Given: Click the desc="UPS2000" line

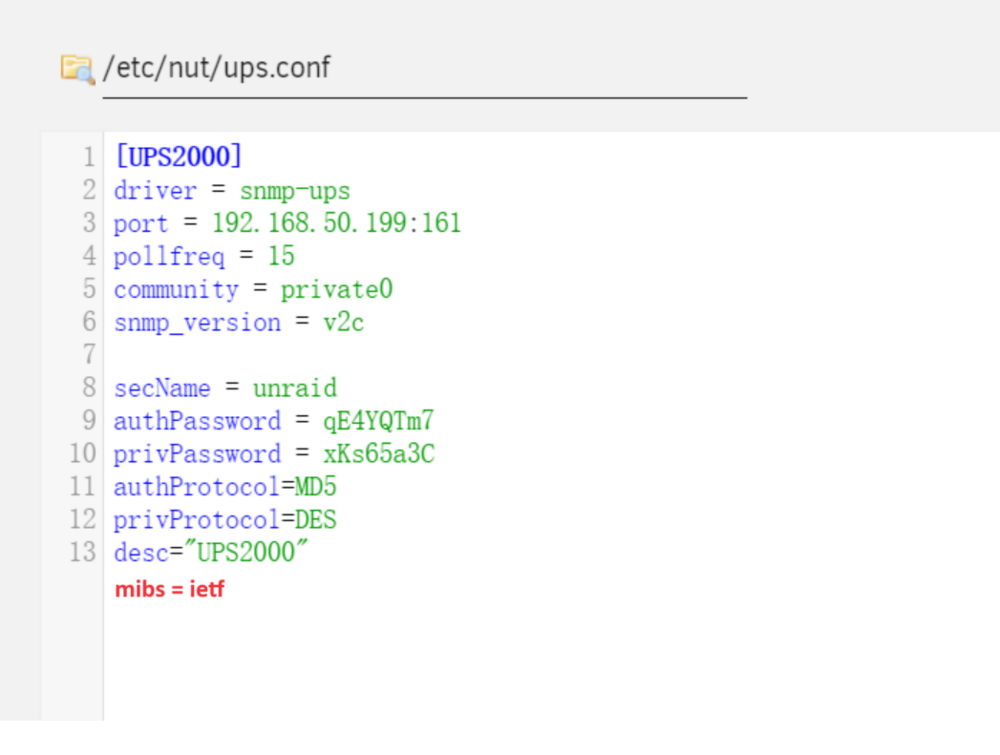Looking at the screenshot, I should tap(211, 552).
